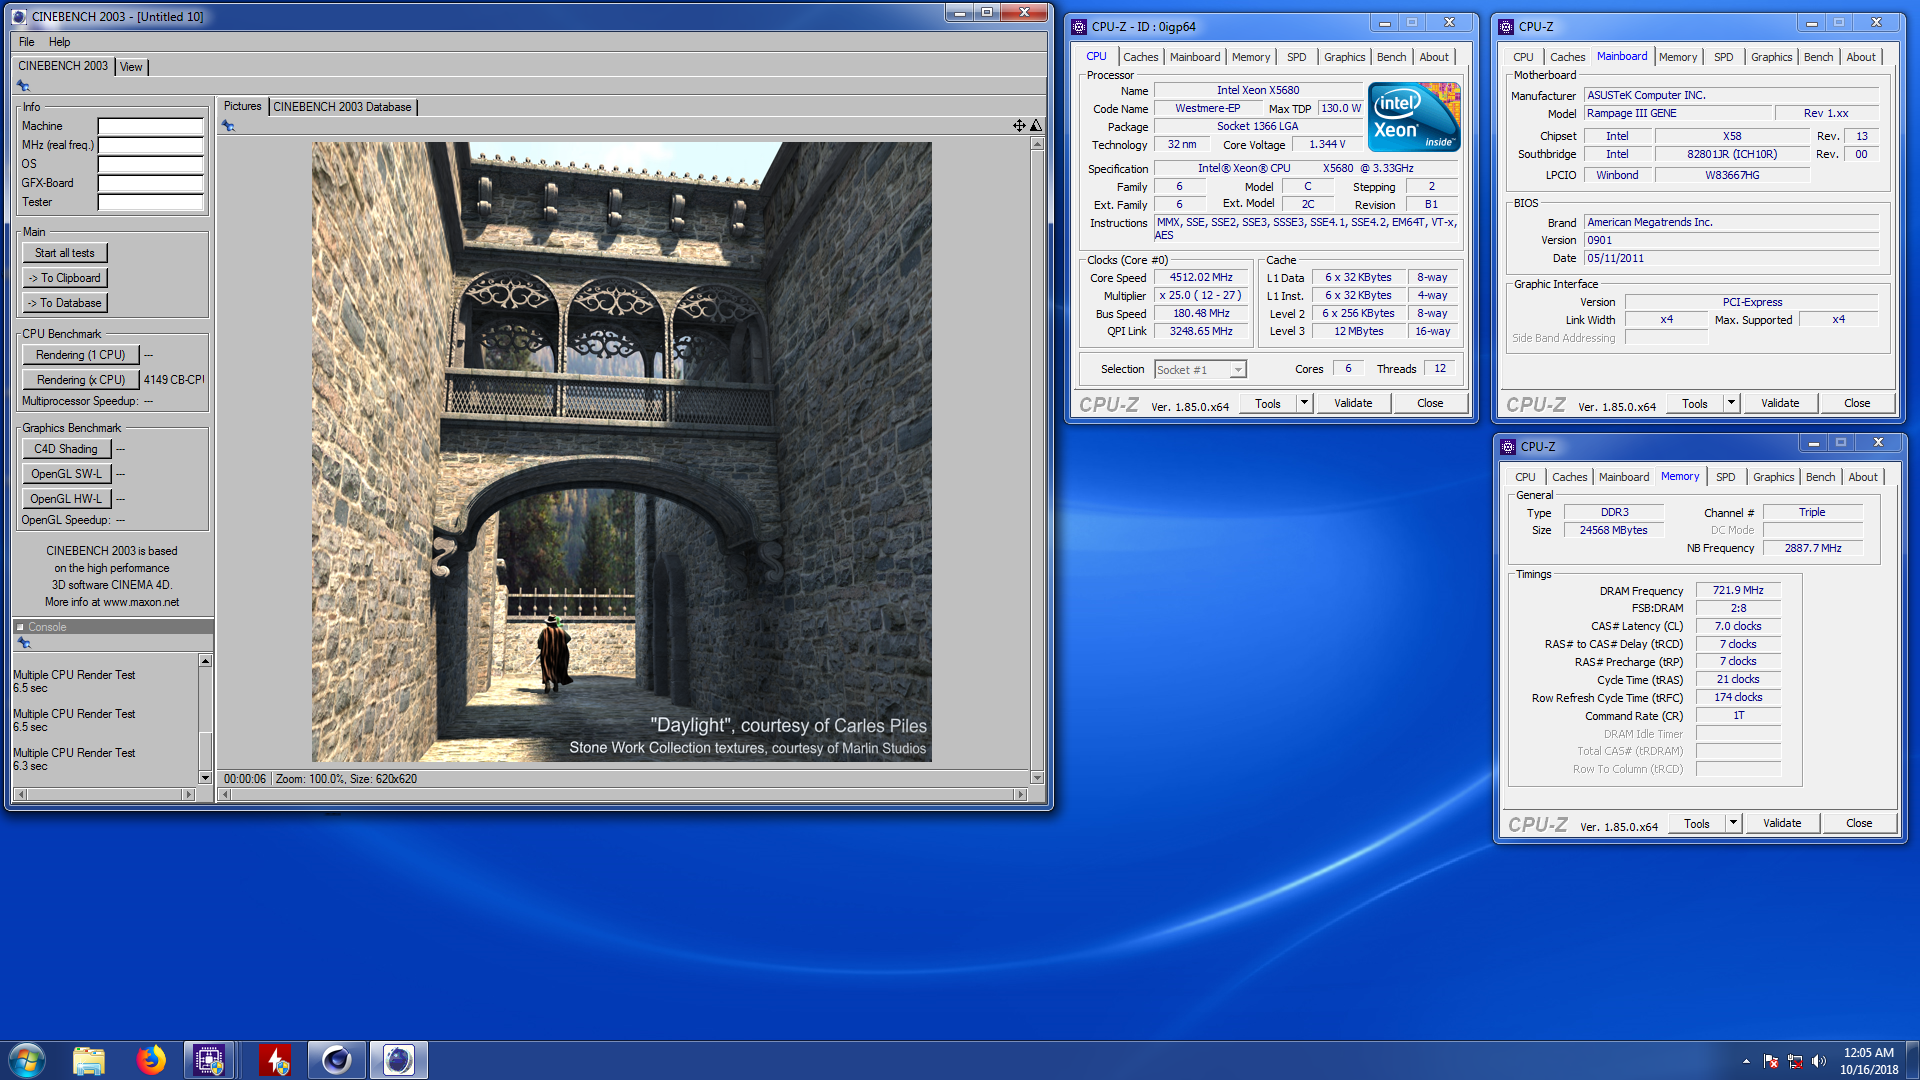Click the pin icon below Pictures tab
The image size is (1920, 1080).
228,126
